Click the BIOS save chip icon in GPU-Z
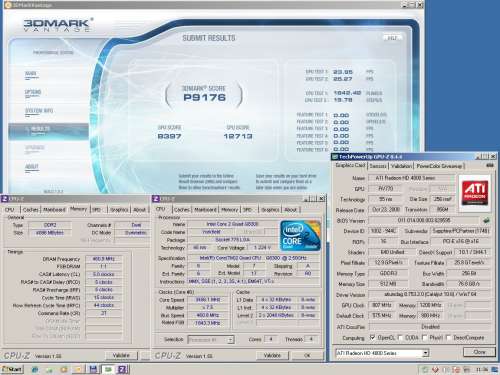The height and width of the screenshot is (375, 500). tap(486, 220)
